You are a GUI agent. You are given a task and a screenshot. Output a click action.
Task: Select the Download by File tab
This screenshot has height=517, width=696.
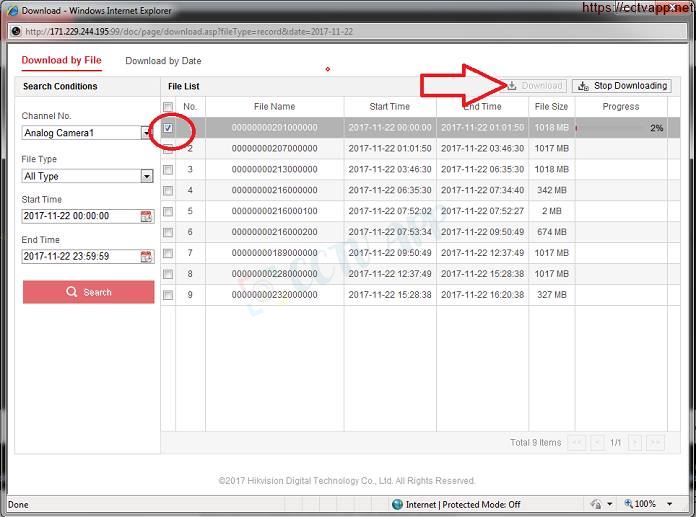61,61
